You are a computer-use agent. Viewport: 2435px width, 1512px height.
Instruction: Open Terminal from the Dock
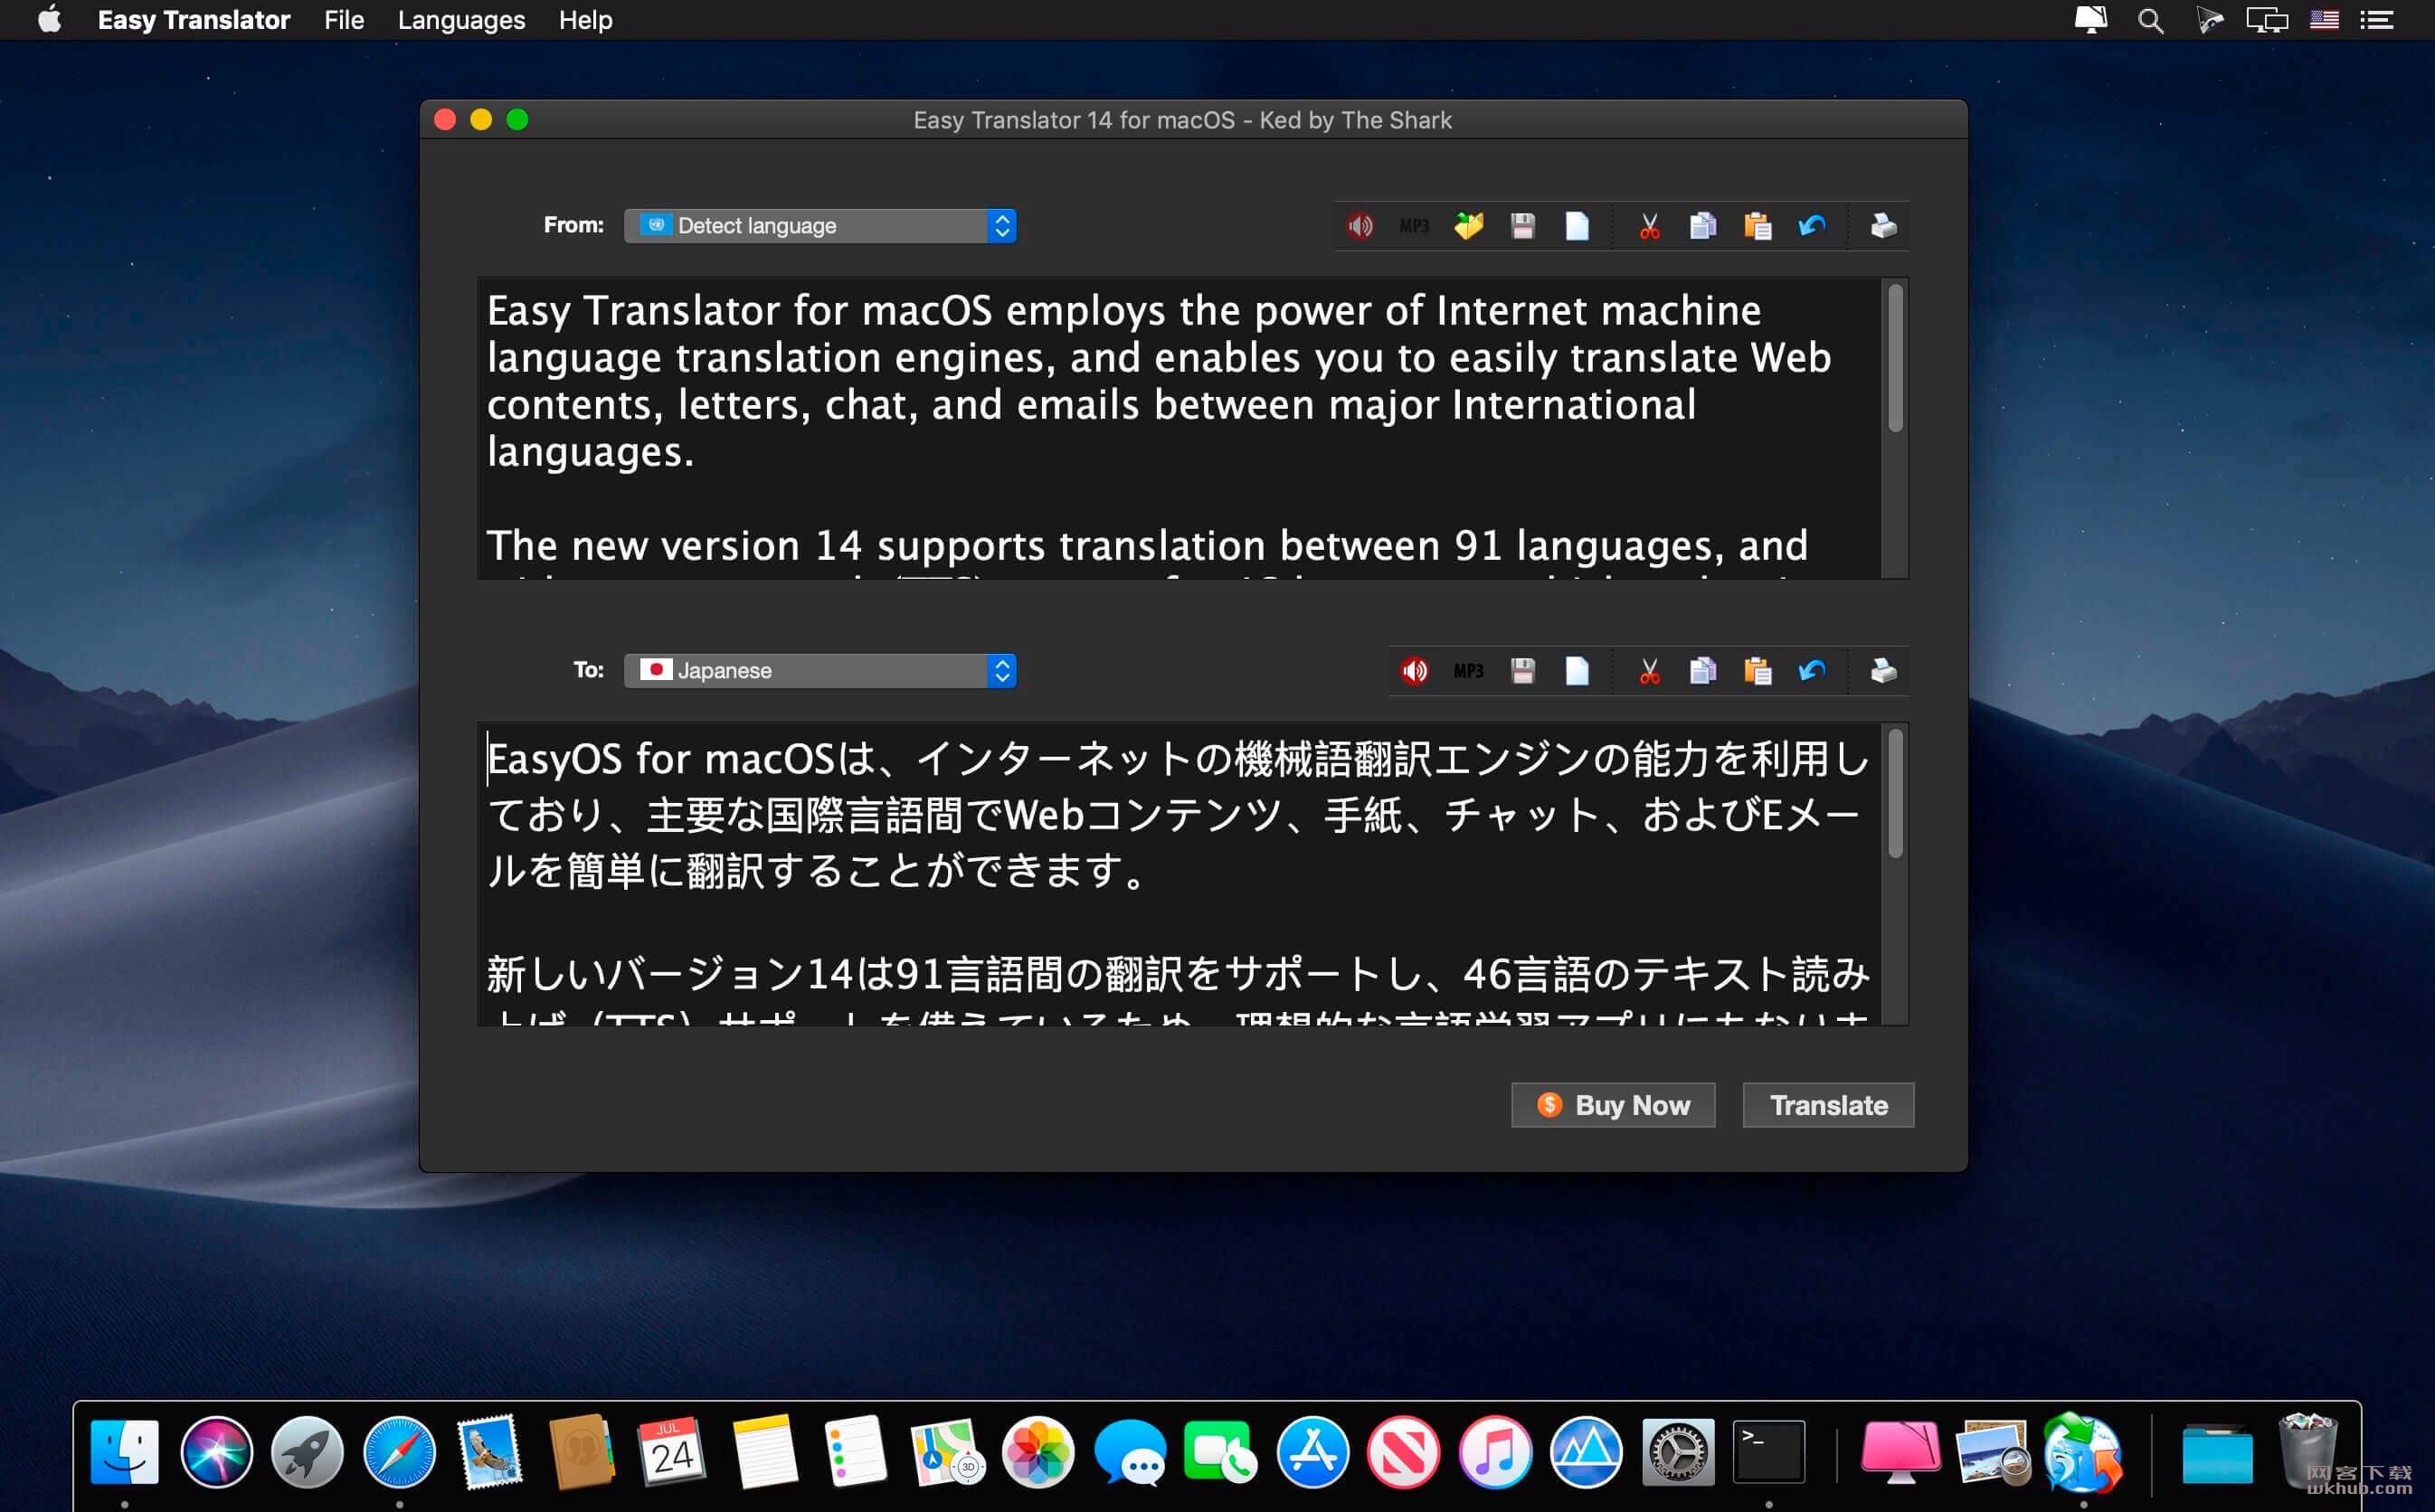pyautogui.click(x=1768, y=1452)
